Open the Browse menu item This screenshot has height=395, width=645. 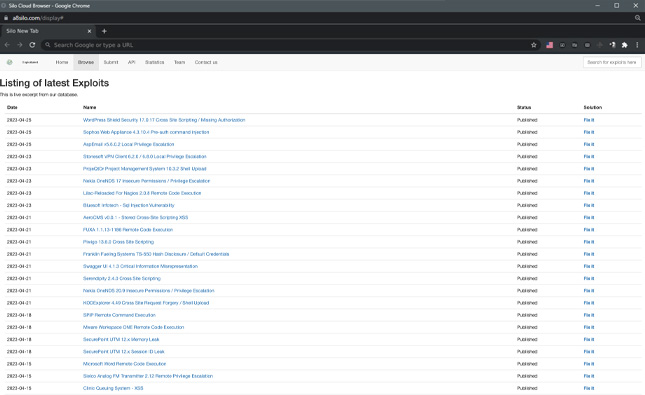pyautogui.click(x=86, y=62)
